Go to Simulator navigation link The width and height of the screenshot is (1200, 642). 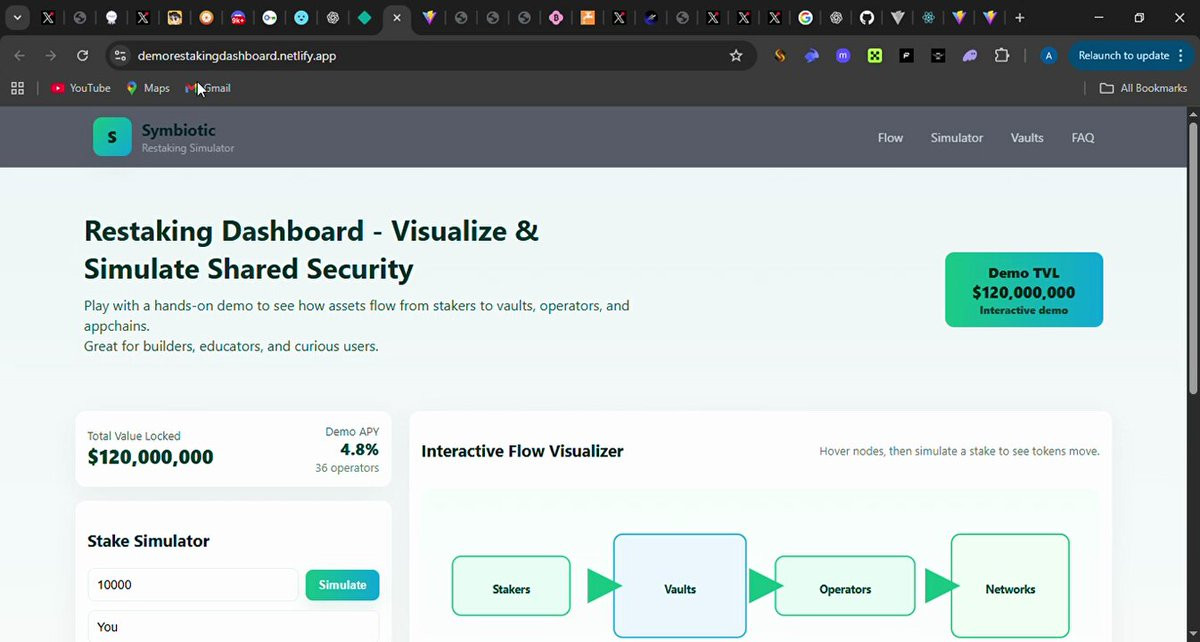957,138
